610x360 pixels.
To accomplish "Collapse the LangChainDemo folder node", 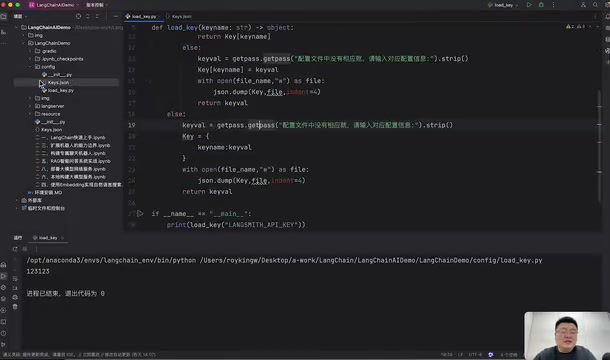I will [23, 43].
